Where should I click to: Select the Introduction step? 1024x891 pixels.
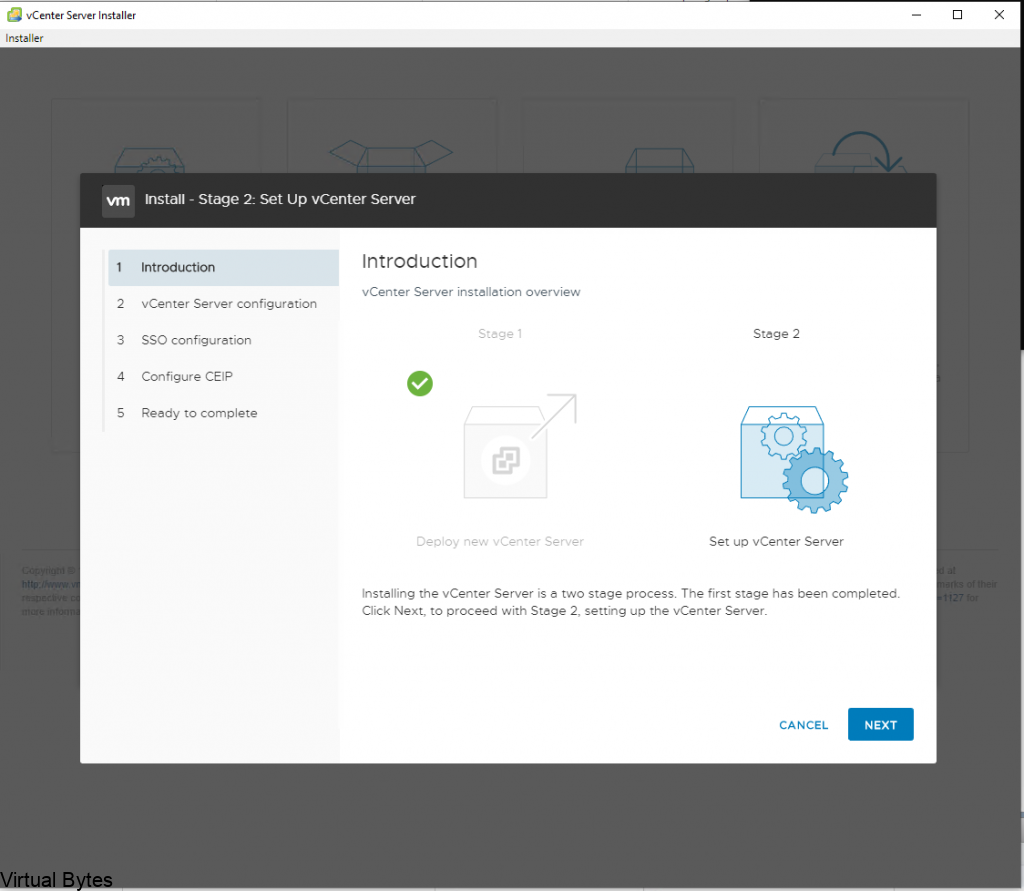coord(223,267)
